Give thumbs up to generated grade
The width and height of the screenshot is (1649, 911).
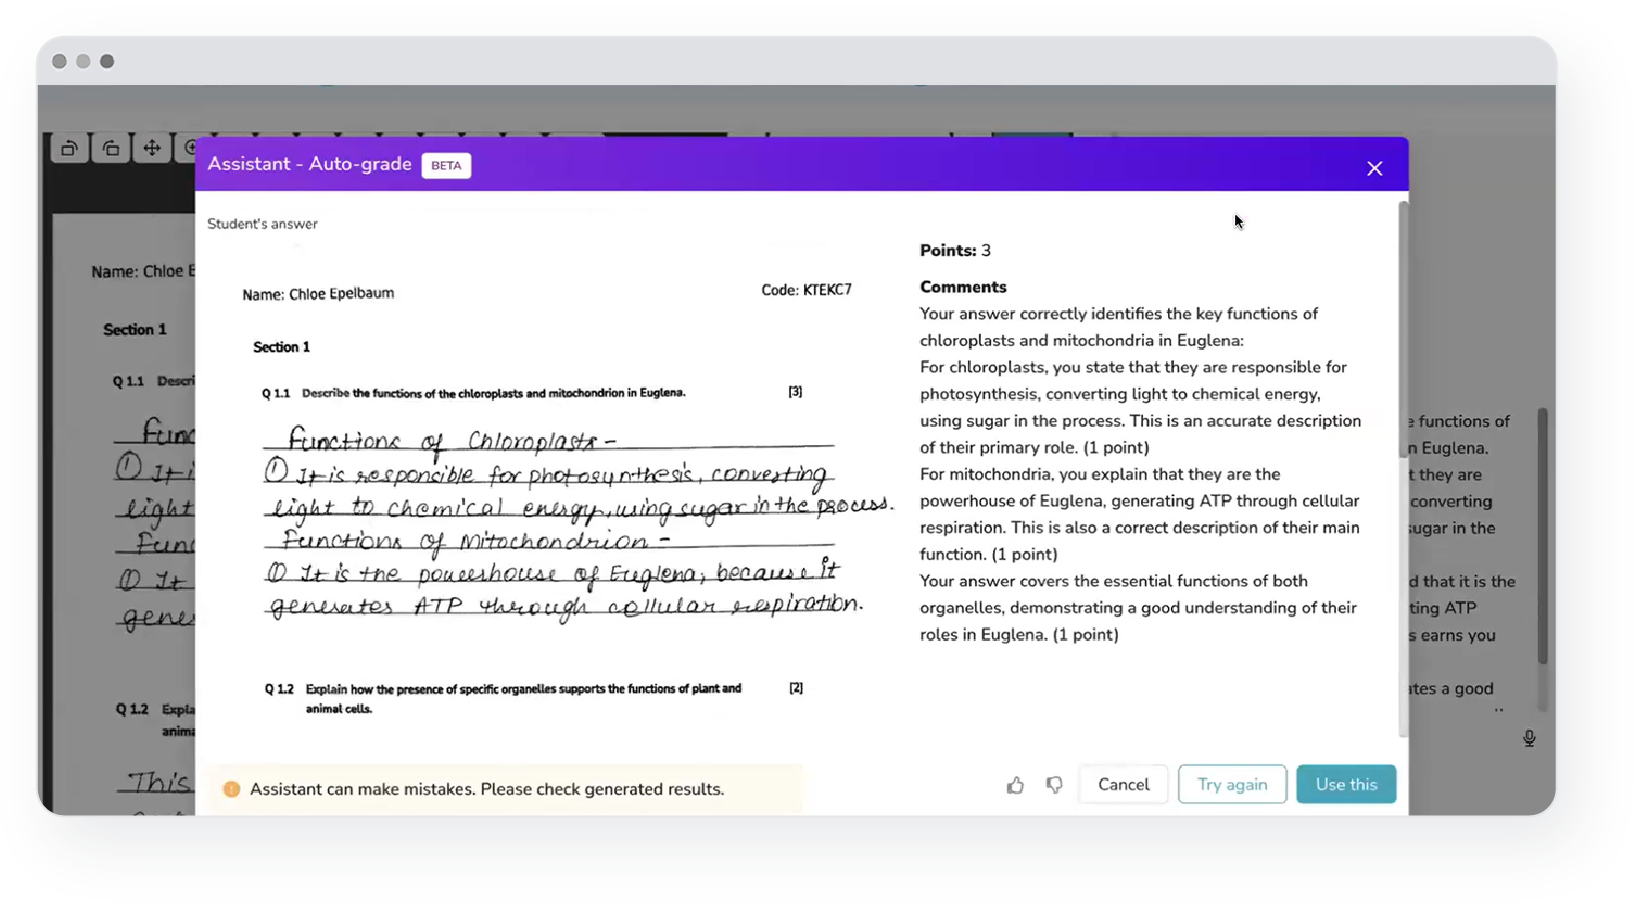point(1015,786)
